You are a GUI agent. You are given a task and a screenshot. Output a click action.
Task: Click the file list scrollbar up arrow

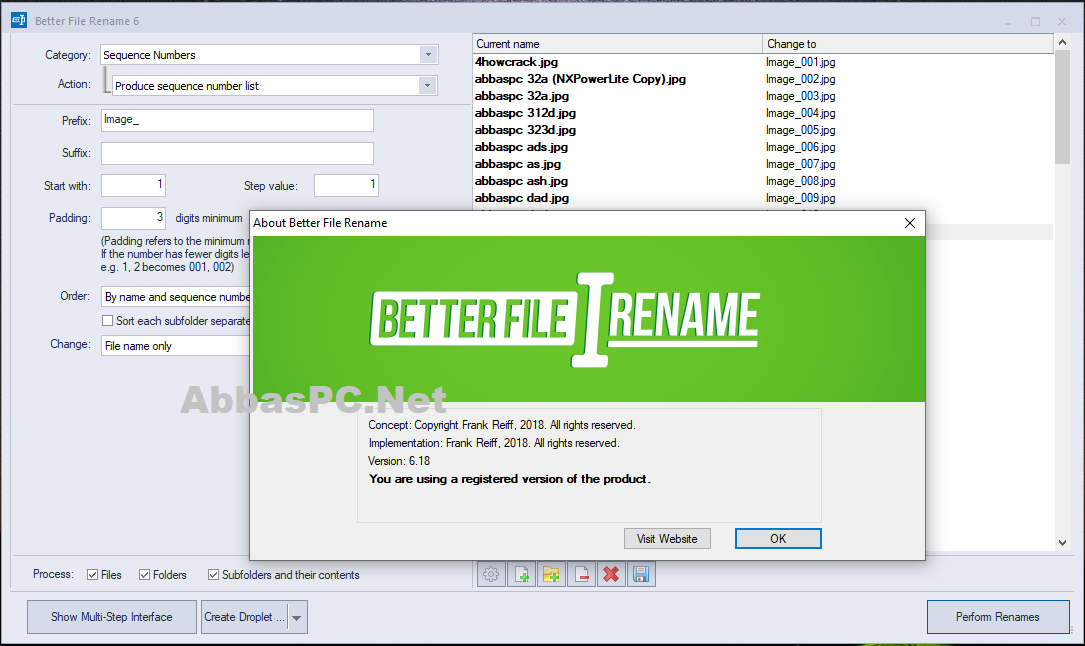pyautogui.click(x=1062, y=43)
